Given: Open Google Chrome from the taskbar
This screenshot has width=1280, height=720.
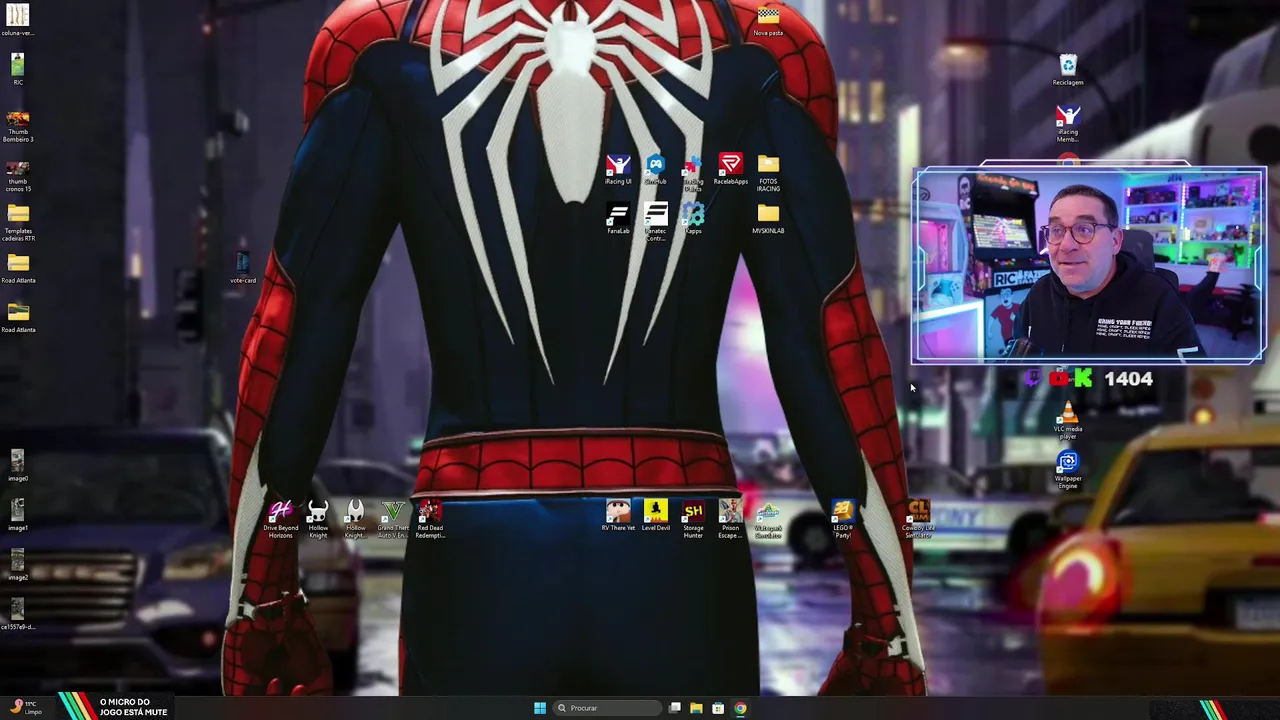Looking at the screenshot, I should click(x=740, y=708).
